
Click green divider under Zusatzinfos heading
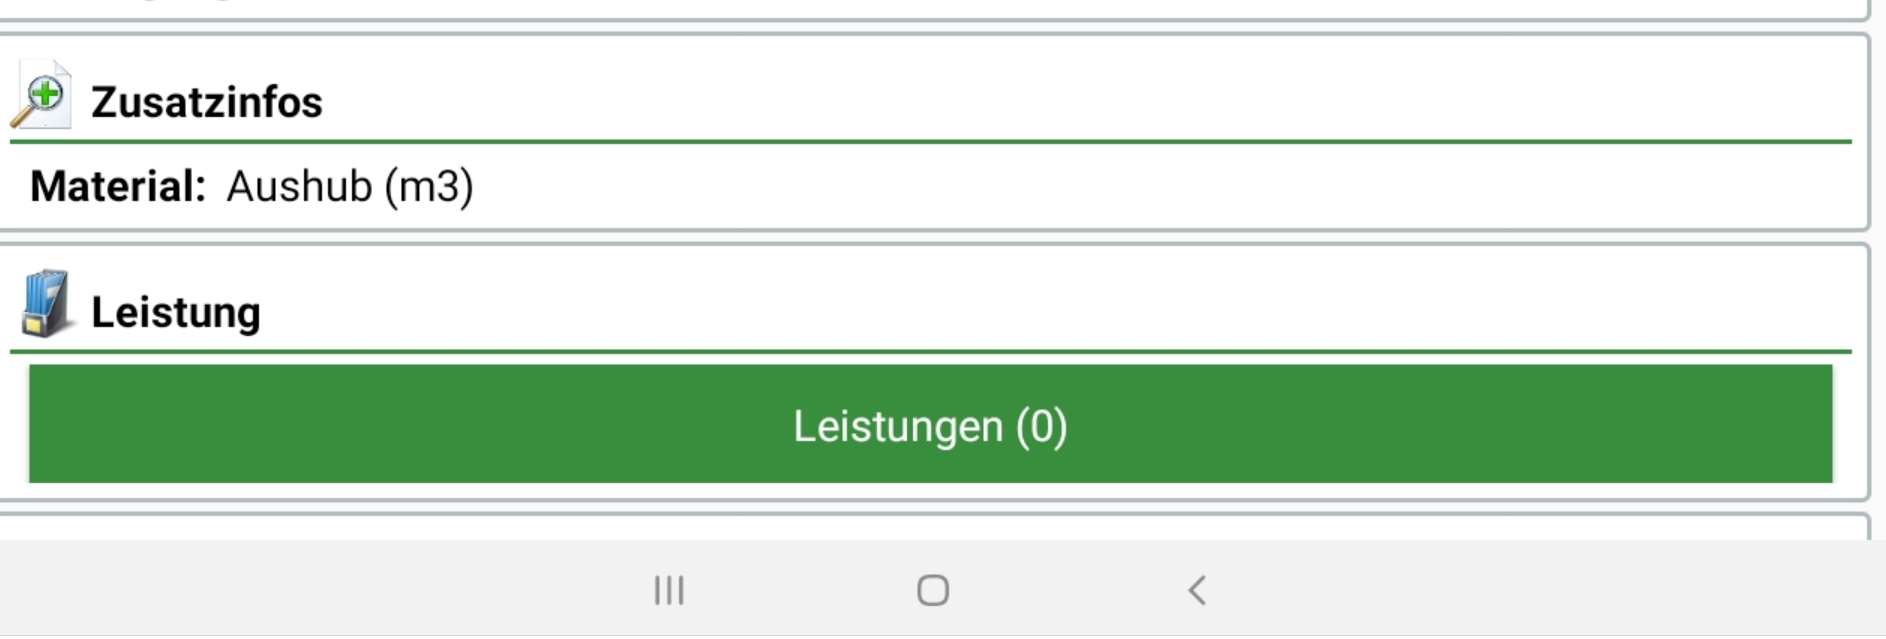point(930,142)
